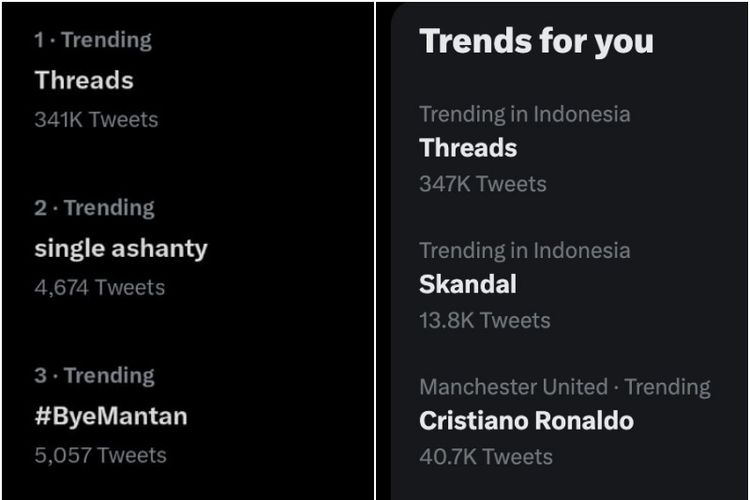Viewport: 750px width, 500px height.
Task: Open the Threads trend ranked number 1
Action: coord(84,80)
